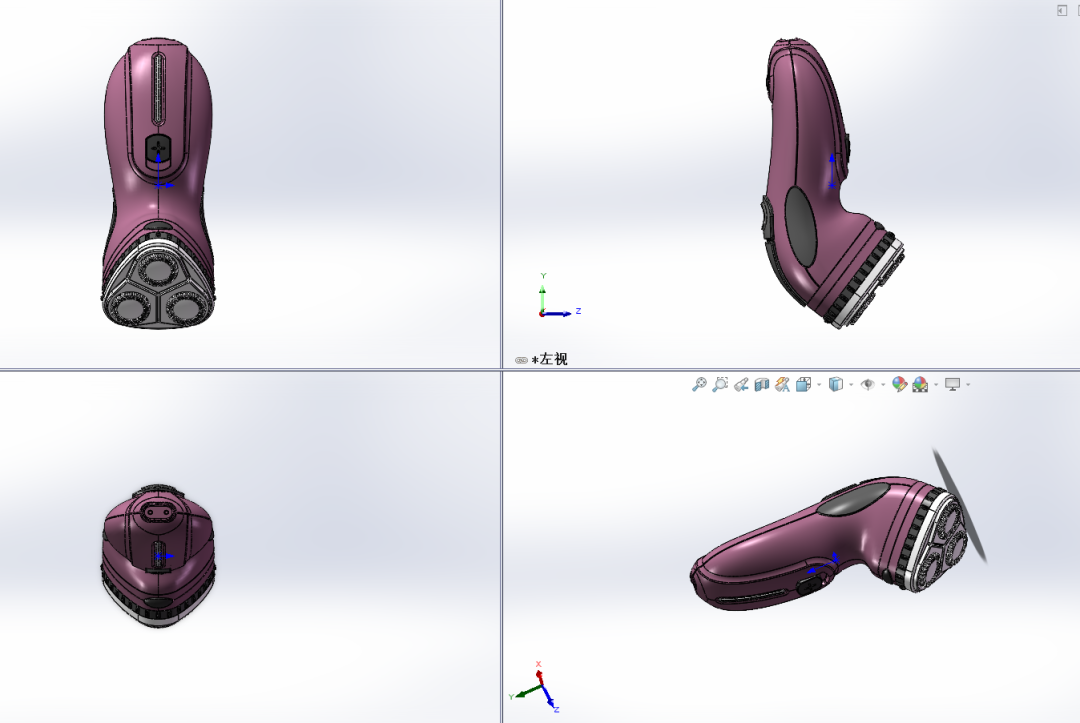Click the Apply Scene icon
Image resolution: width=1080 pixels, height=723 pixels.
pos(920,384)
